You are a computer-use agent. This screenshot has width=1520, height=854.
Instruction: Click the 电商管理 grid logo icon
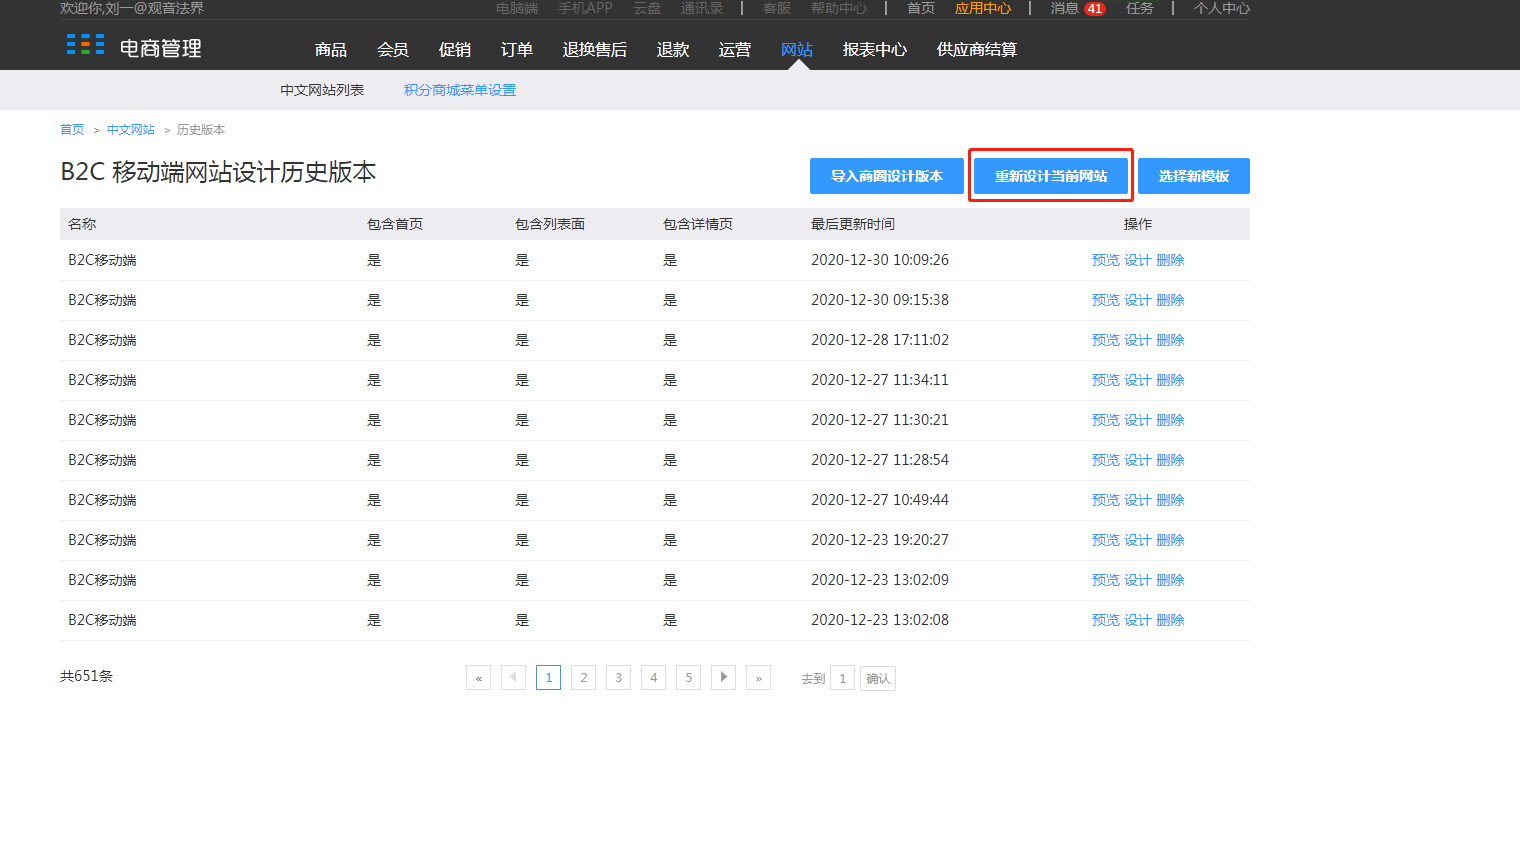tap(85, 44)
